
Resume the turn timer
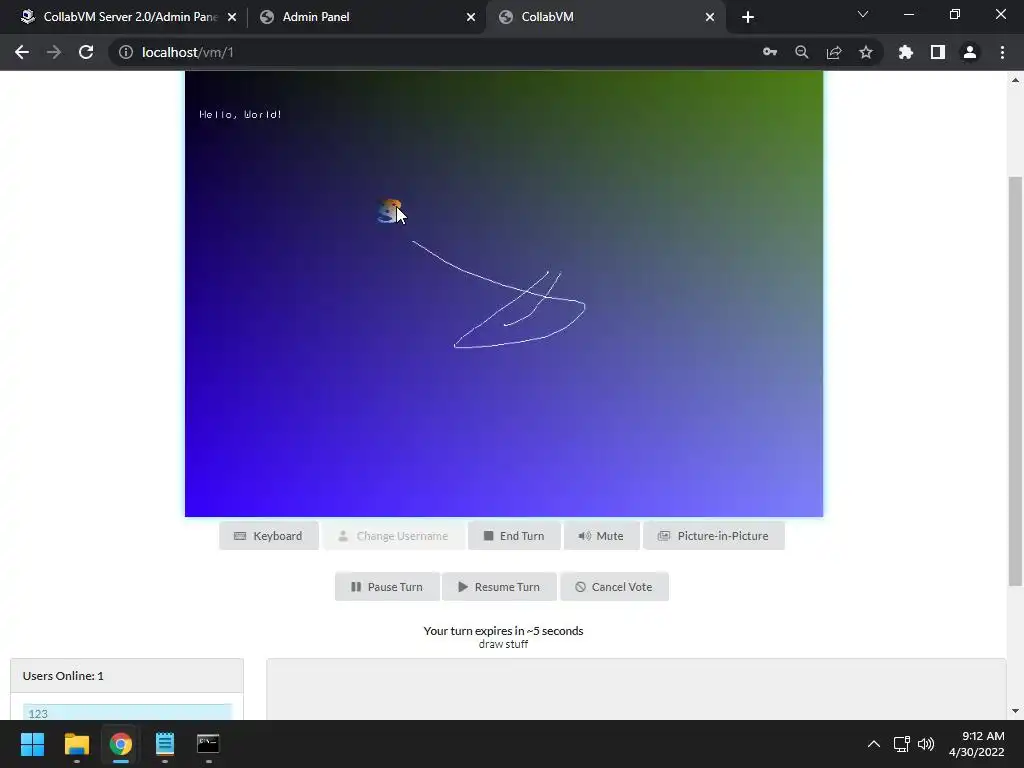point(499,586)
